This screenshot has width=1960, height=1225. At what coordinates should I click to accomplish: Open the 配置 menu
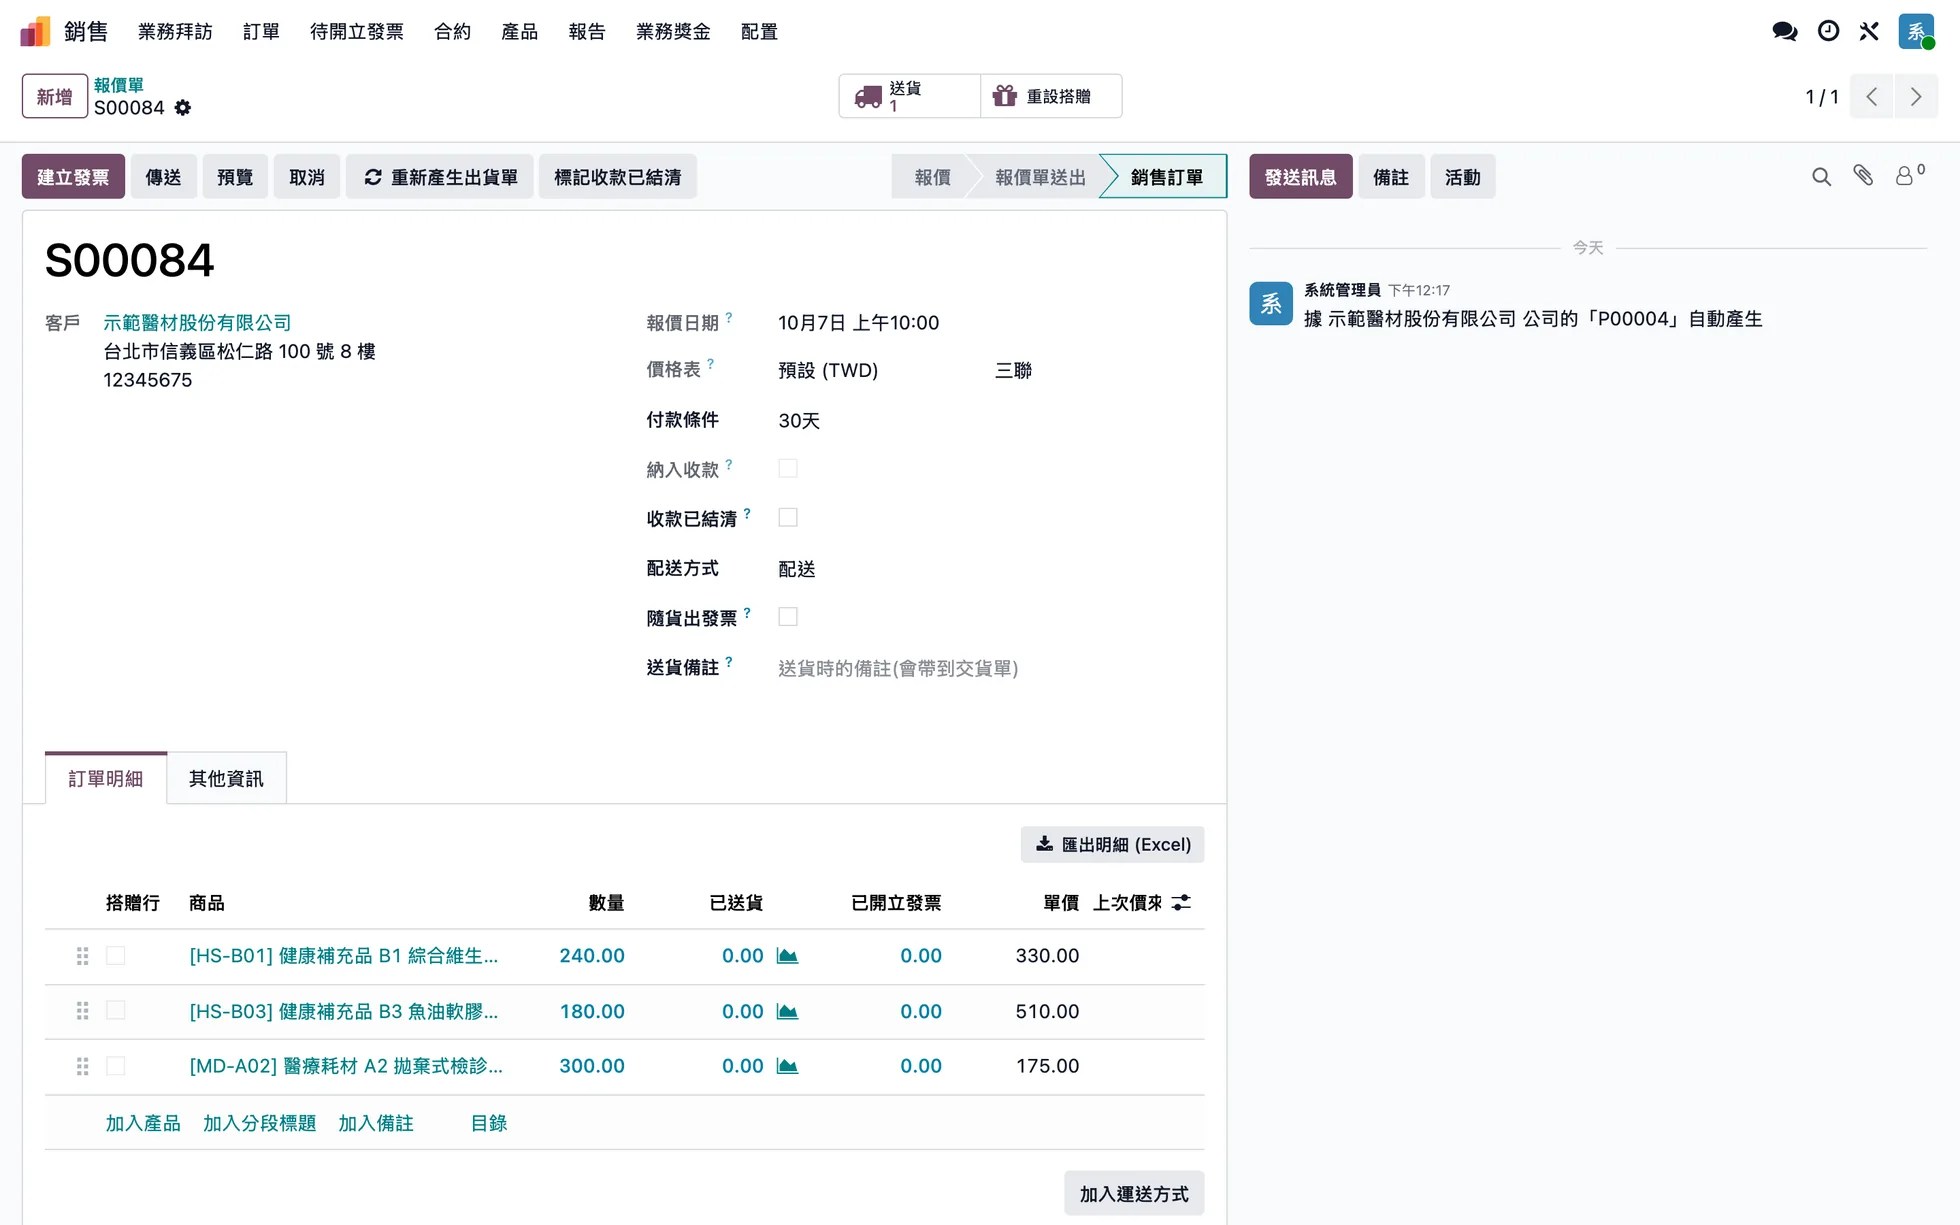759,31
